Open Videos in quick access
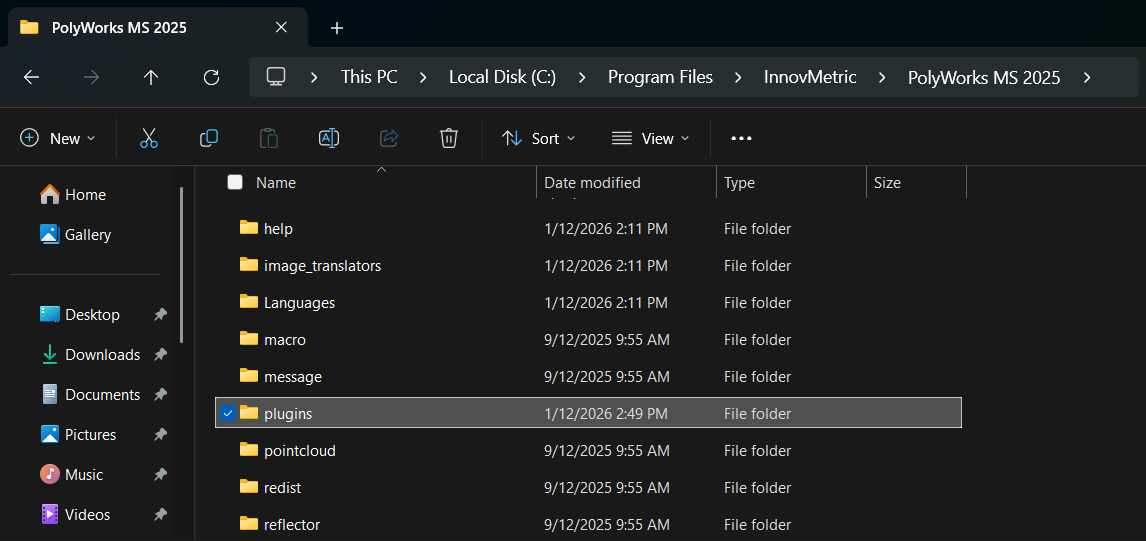 [75, 515]
